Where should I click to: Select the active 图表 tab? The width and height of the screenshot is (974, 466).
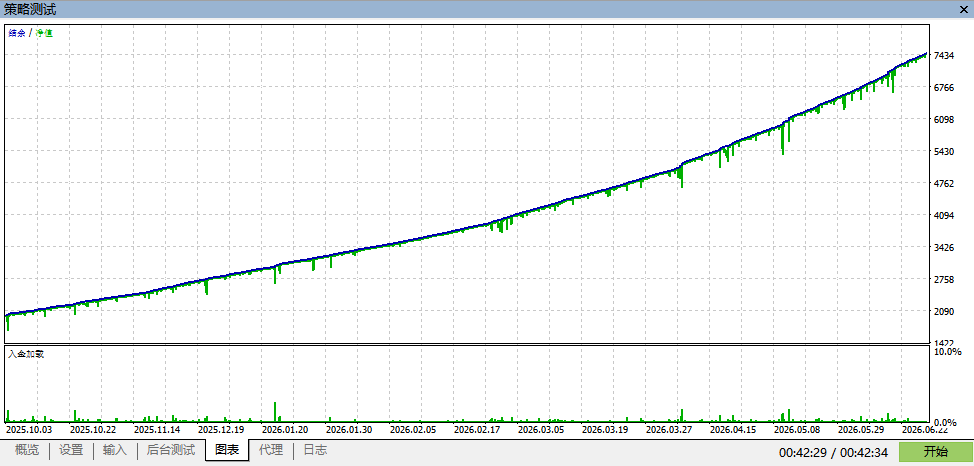[227, 450]
